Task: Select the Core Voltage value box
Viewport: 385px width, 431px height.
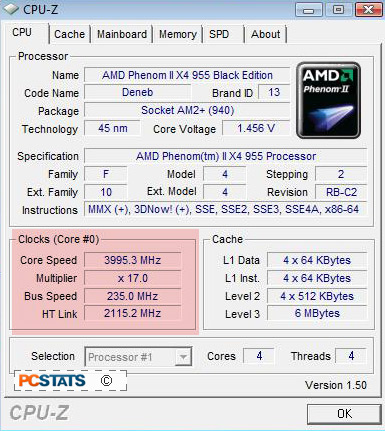Action: pos(256,128)
